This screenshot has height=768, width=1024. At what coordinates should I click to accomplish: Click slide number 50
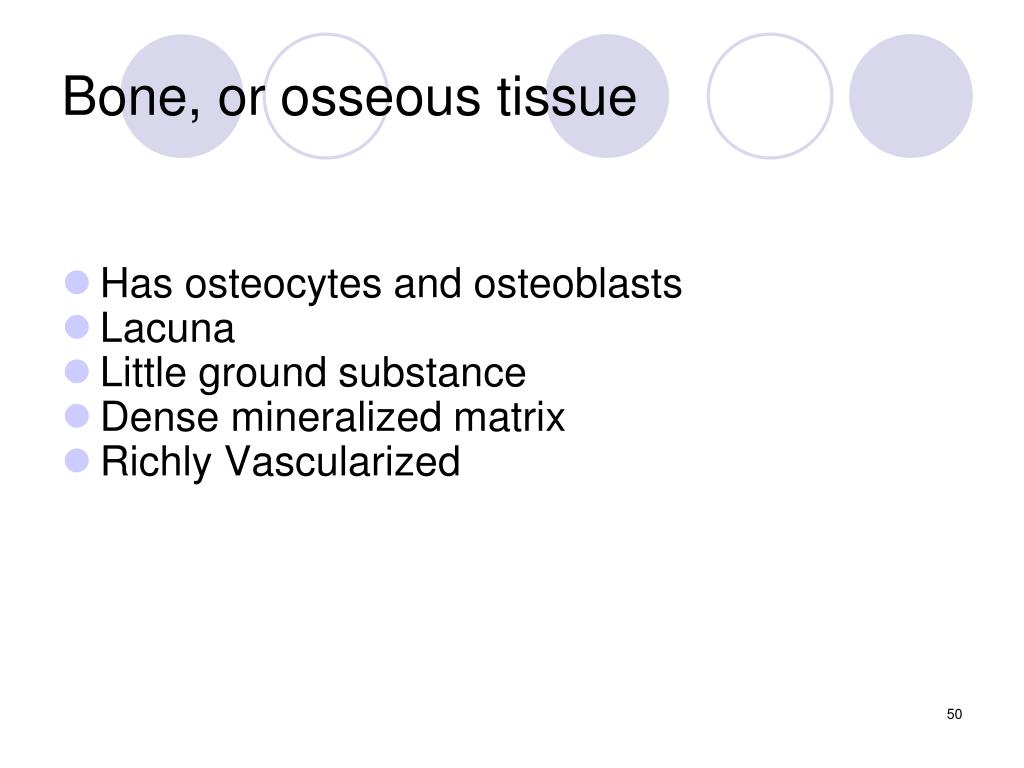(x=954, y=714)
